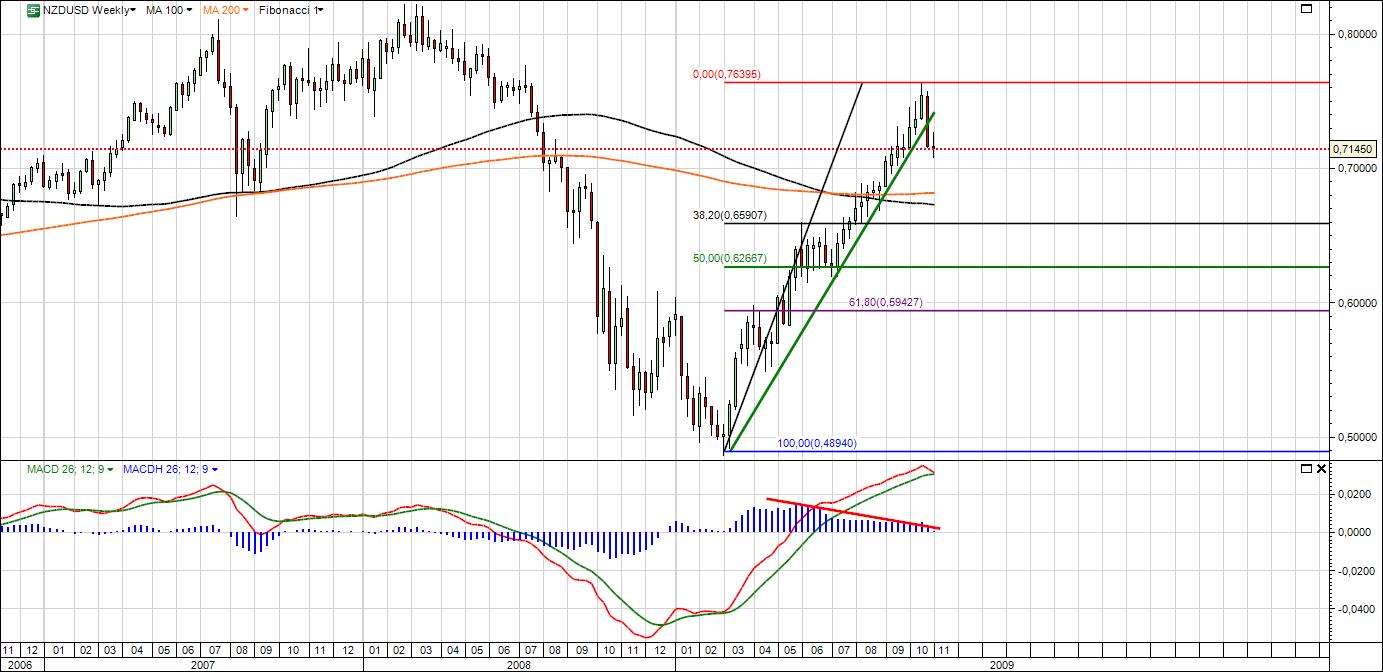Maximize the main price chart panel

pos(1306,9)
